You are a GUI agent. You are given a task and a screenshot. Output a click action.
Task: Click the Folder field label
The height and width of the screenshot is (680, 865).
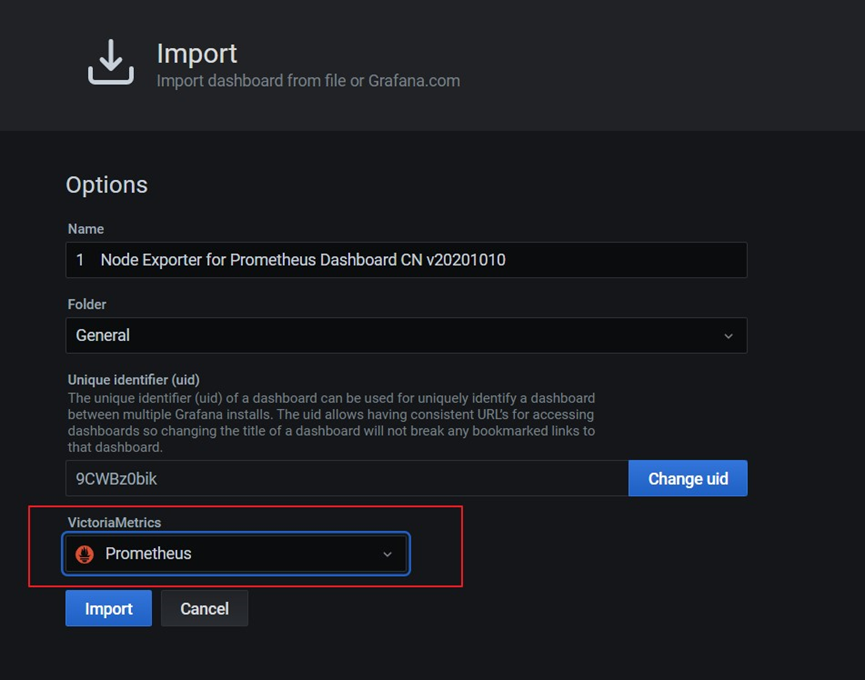click(87, 304)
